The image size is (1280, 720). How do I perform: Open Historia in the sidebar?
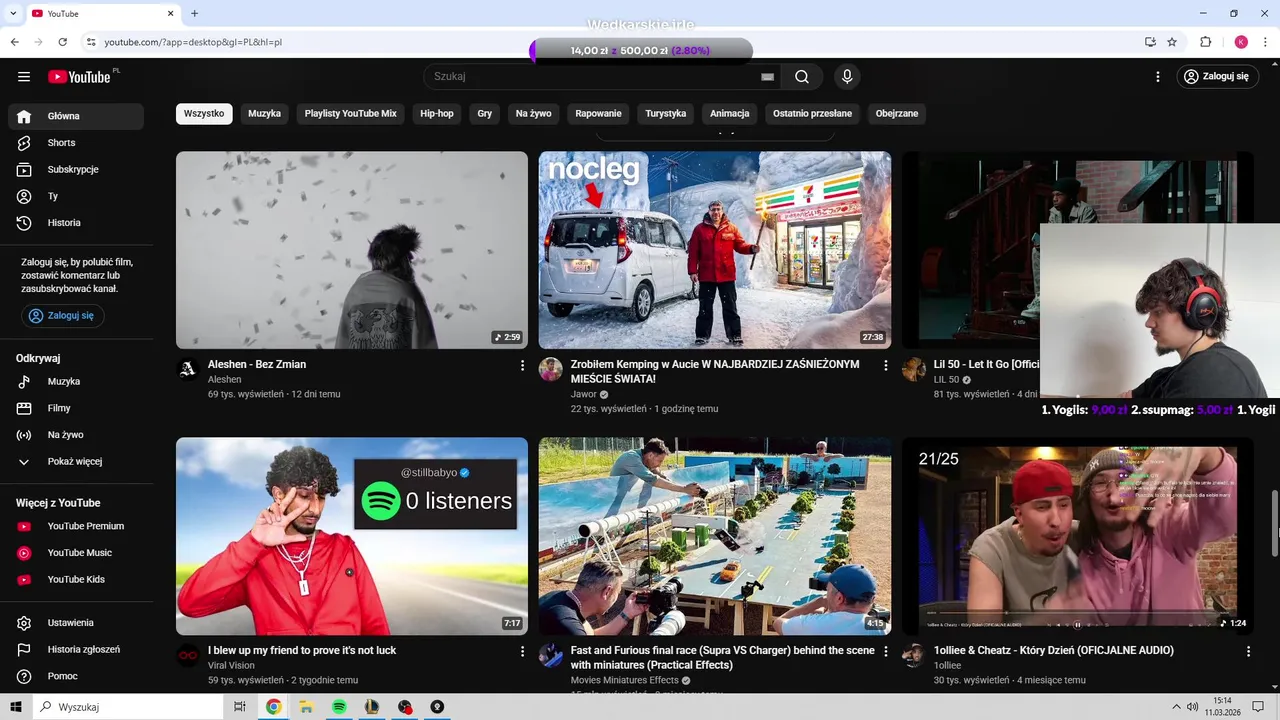(x=76, y=223)
